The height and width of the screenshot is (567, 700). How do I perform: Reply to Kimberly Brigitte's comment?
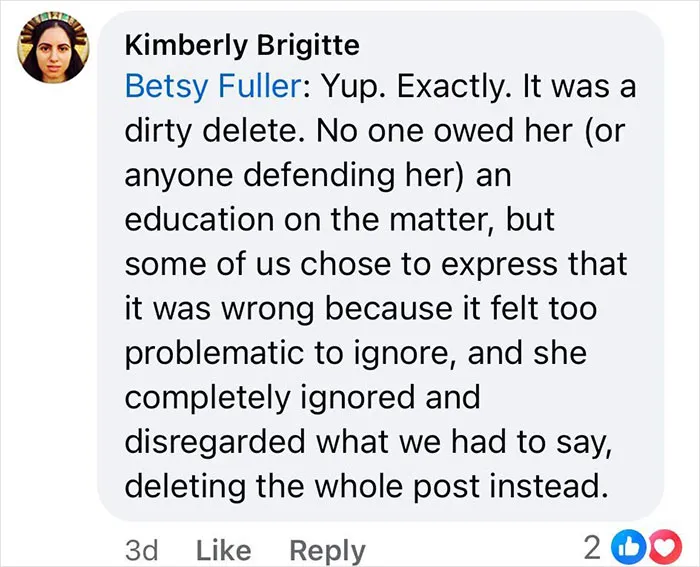327,551
